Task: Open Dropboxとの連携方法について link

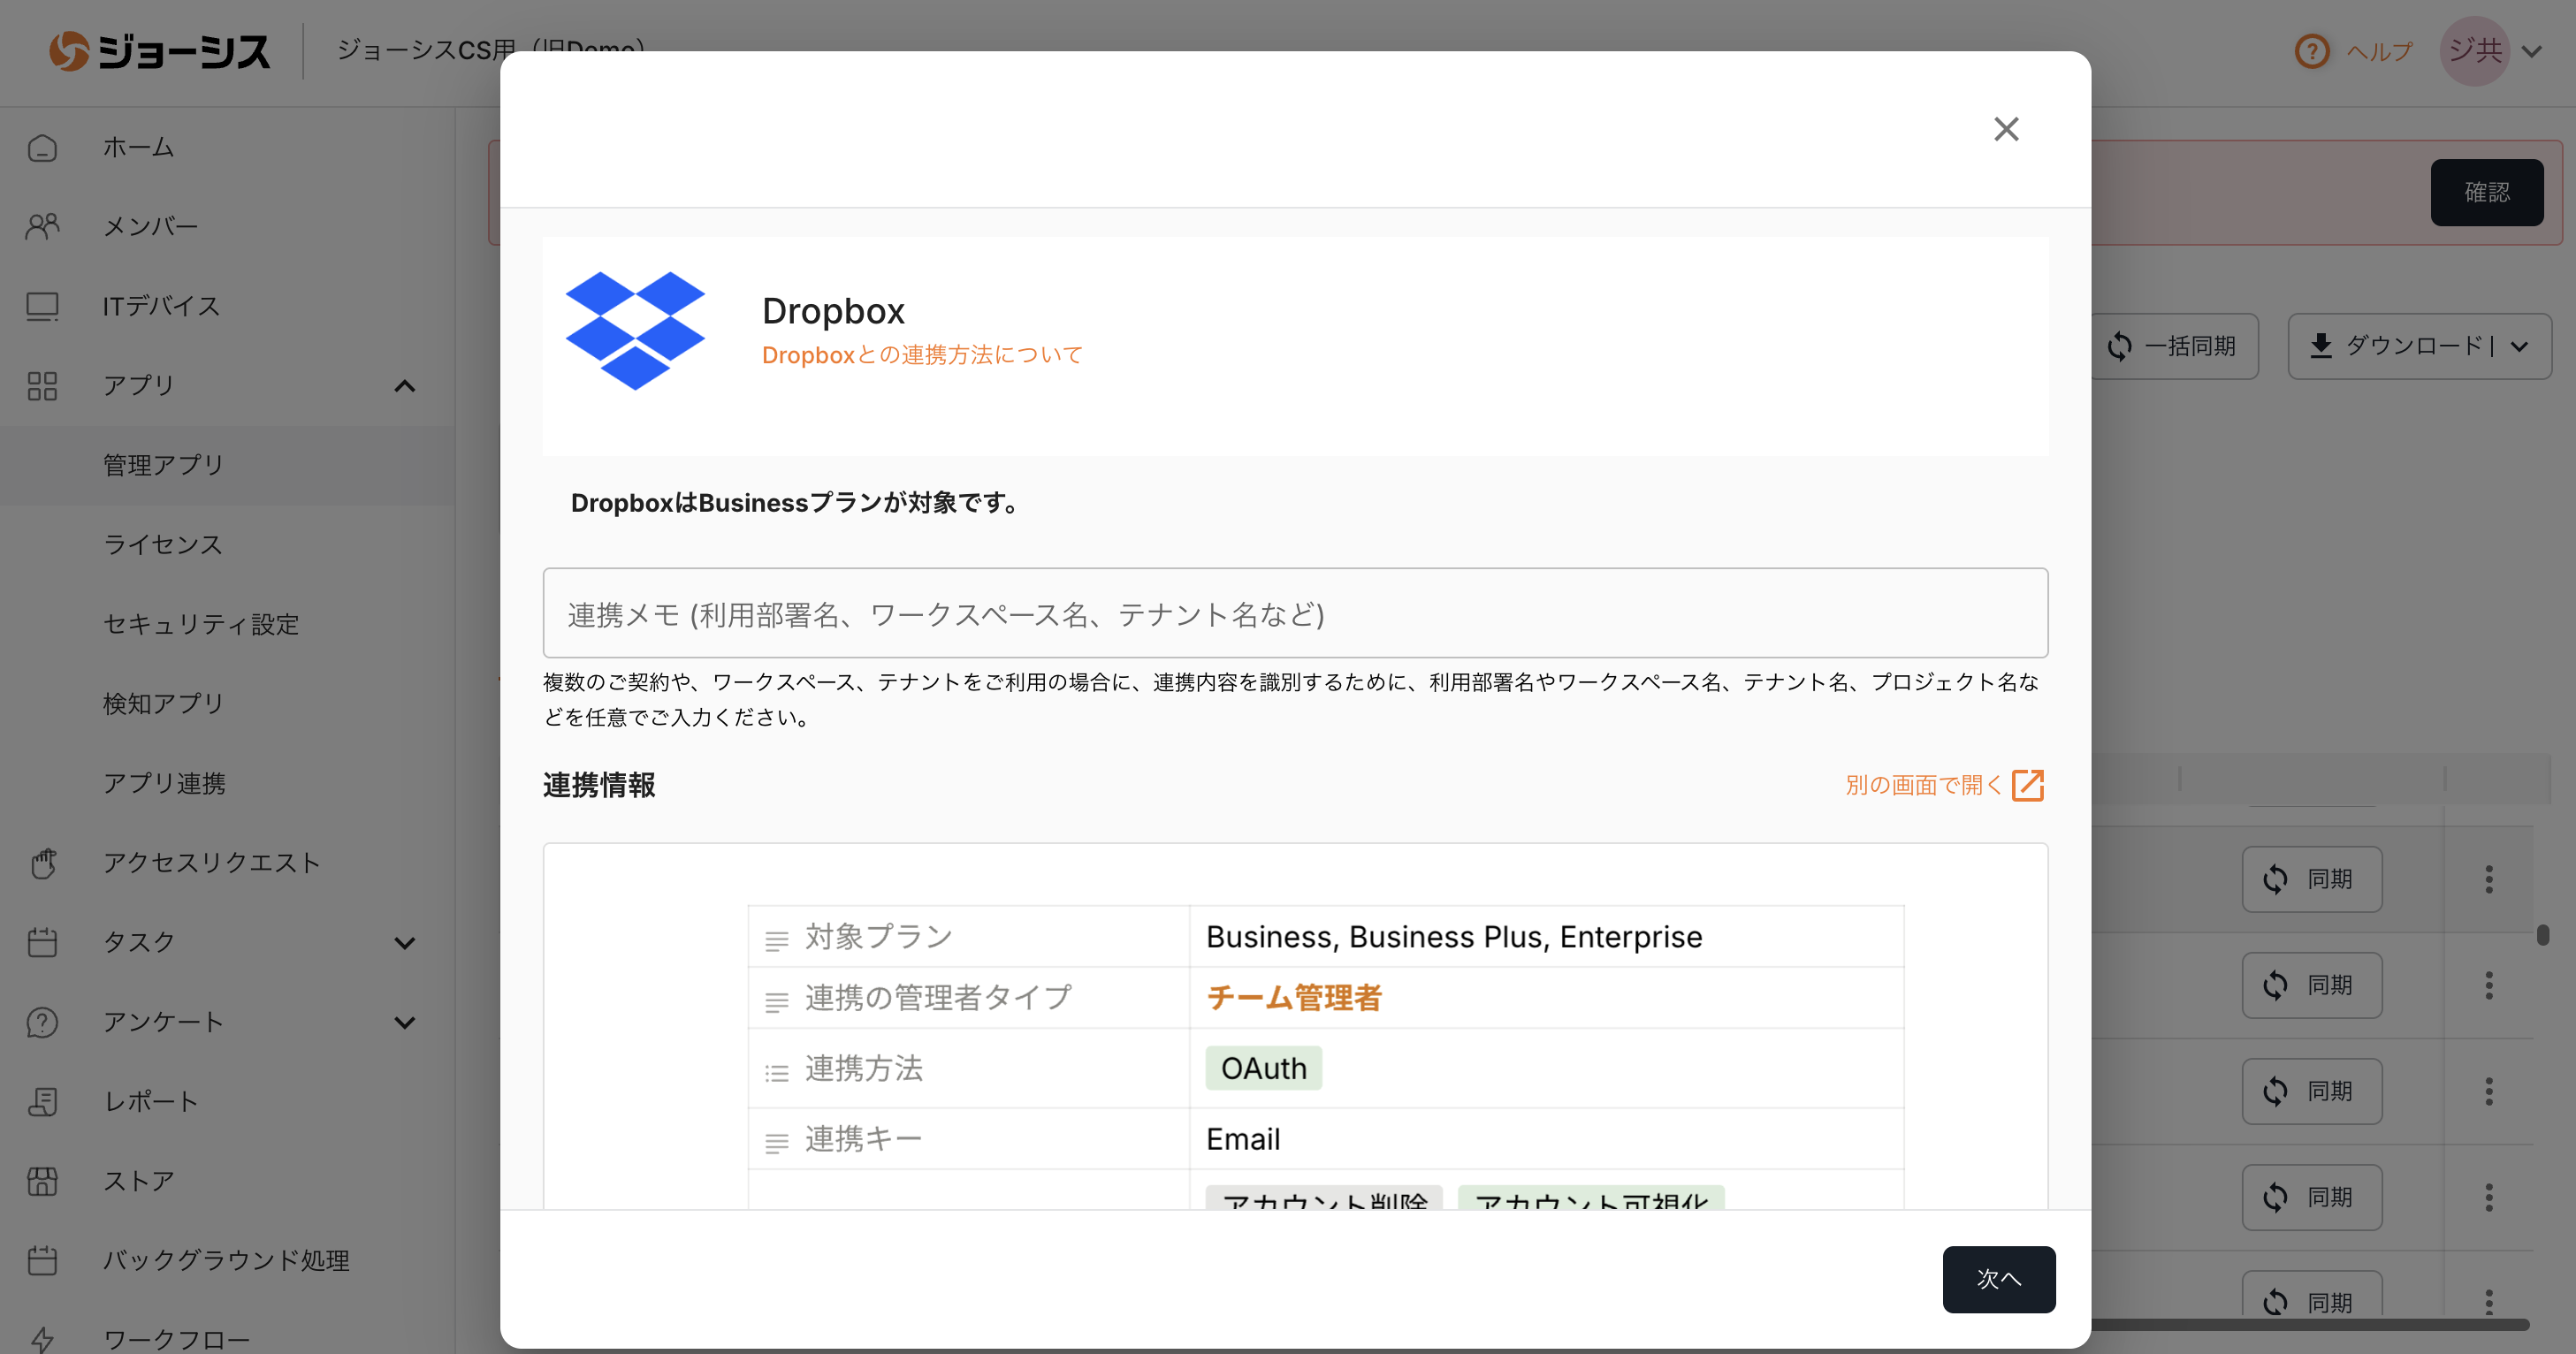Action: (921, 355)
